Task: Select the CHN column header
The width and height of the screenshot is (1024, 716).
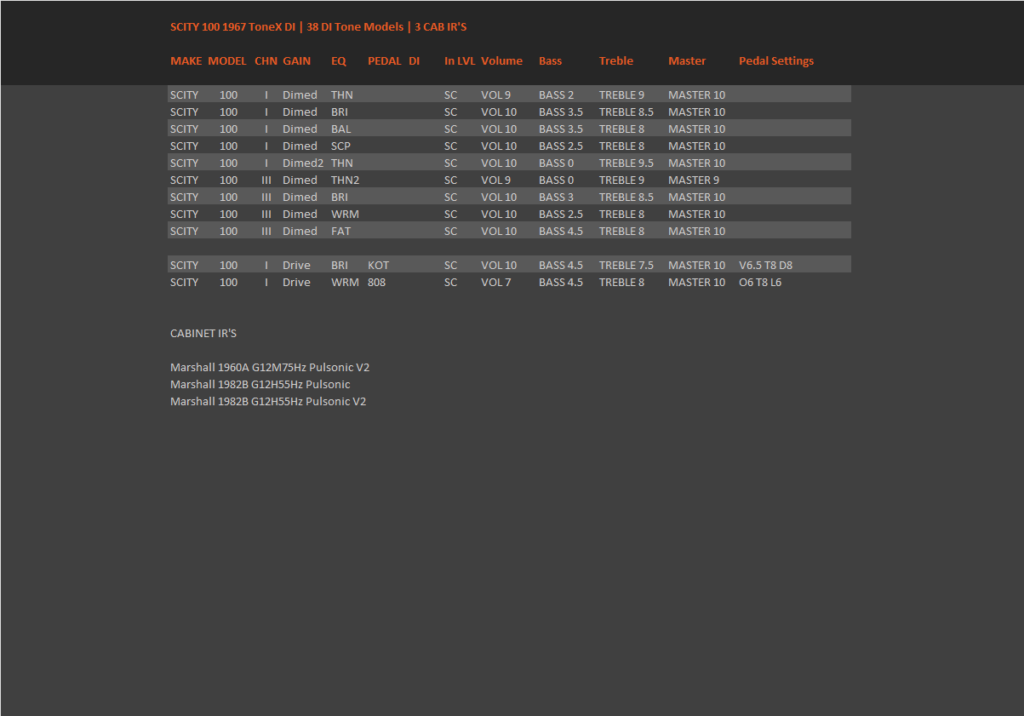Action: [x=266, y=61]
